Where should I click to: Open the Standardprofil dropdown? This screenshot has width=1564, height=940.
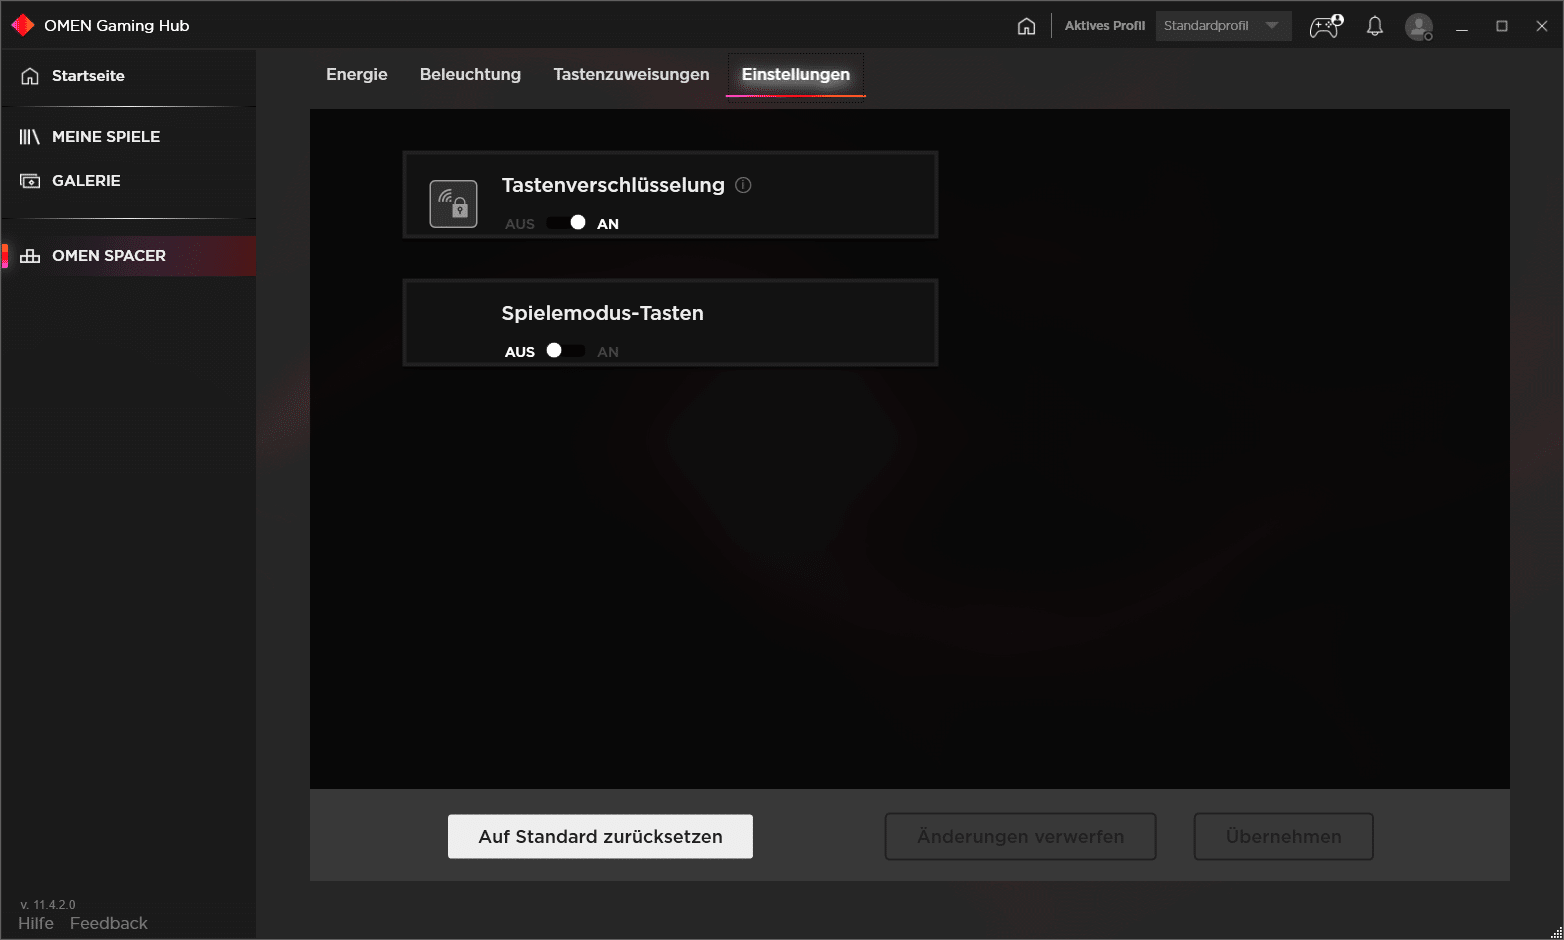pyautogui.click(x=1208, y=26)
